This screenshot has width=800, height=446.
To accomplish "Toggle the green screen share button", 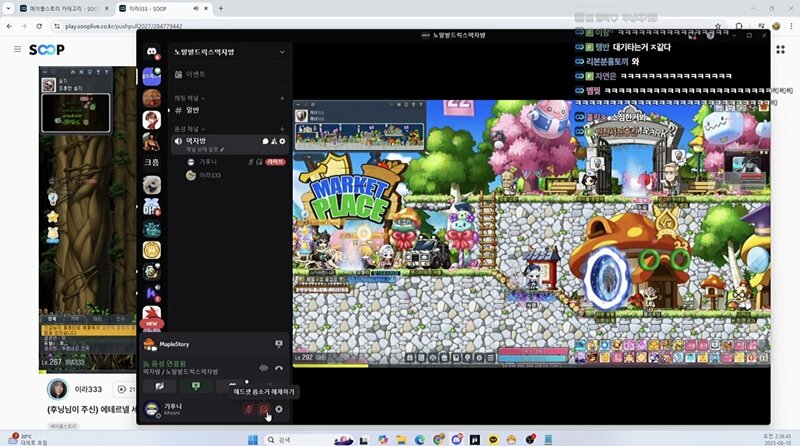I will (196, 386).
